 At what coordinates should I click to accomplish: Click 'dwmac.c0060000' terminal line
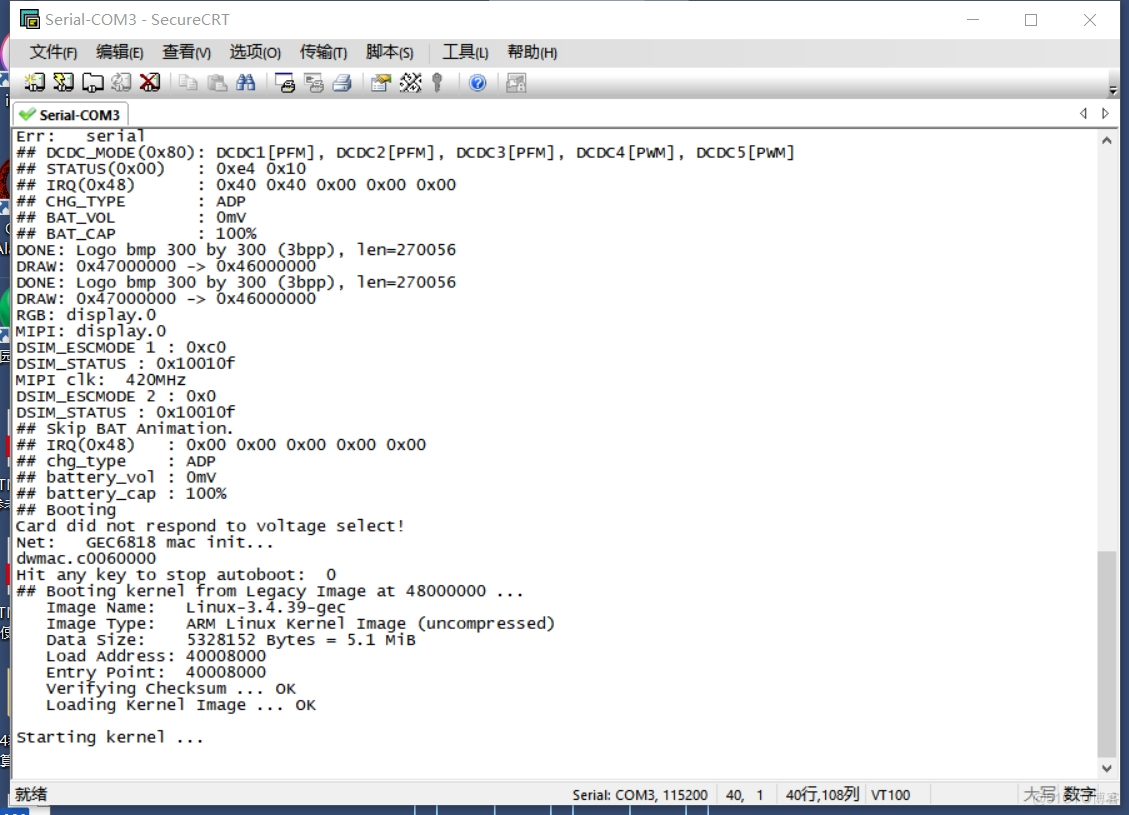click(86, 558)
